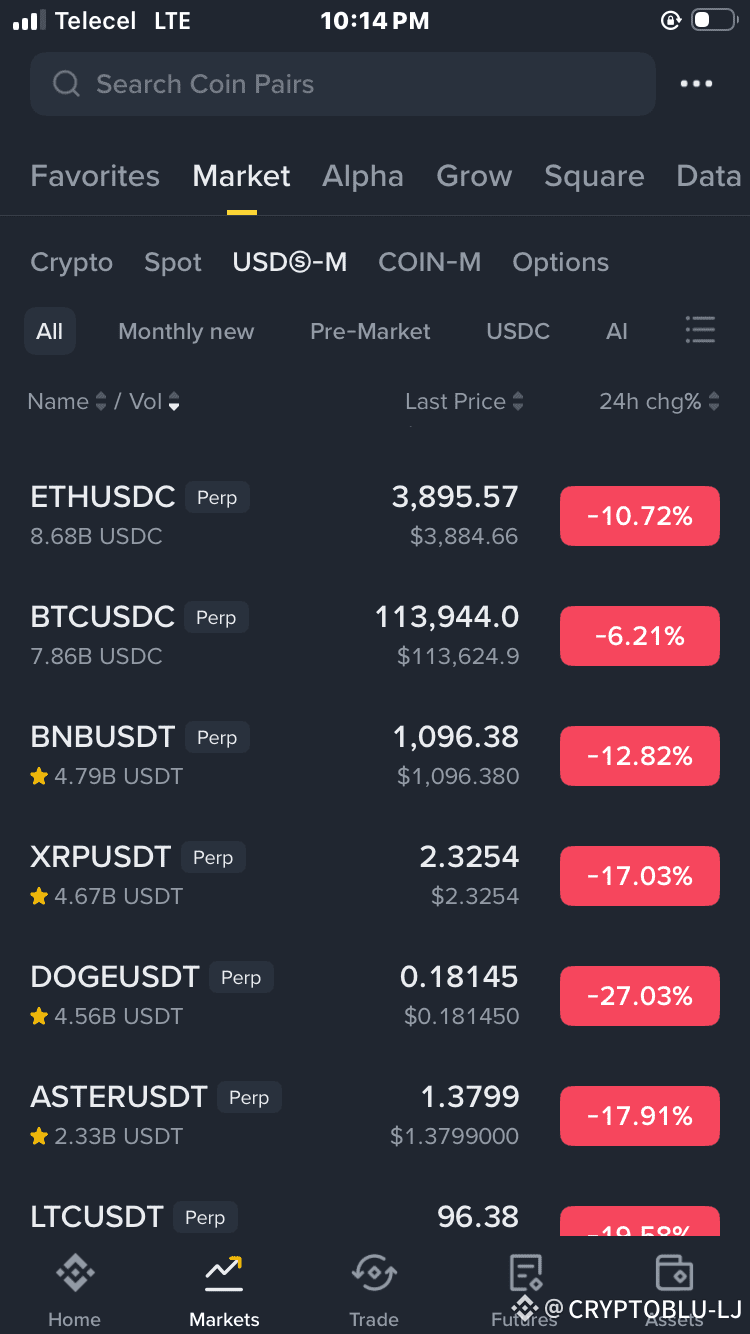This screenshot has height=1334, width=750.
Task: Tap the magnifier icon in search bar
Action: (66, 84)
